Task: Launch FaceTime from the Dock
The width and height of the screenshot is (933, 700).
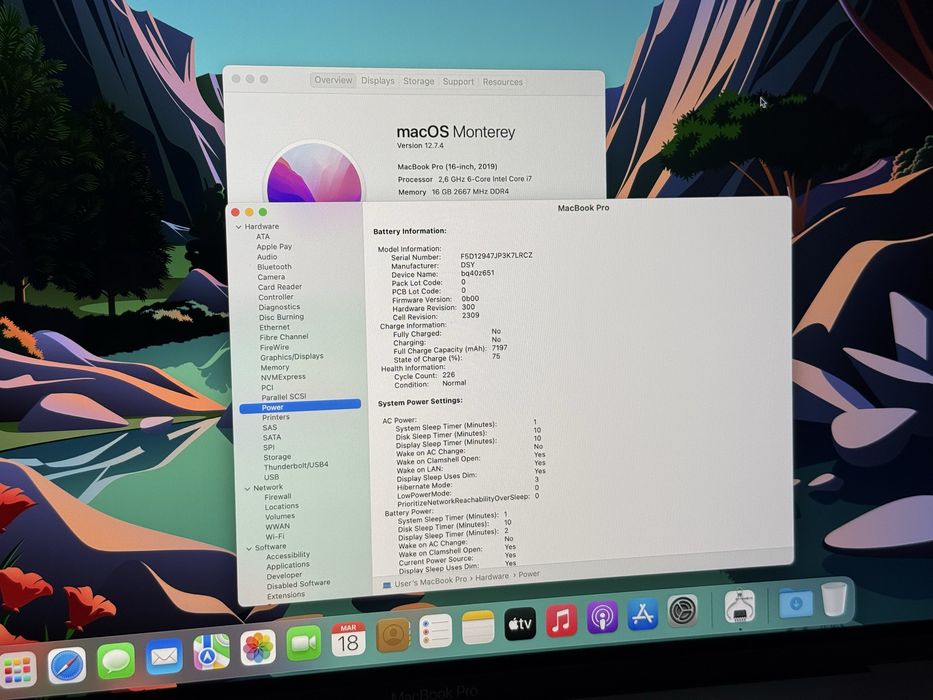Action: 303,643
